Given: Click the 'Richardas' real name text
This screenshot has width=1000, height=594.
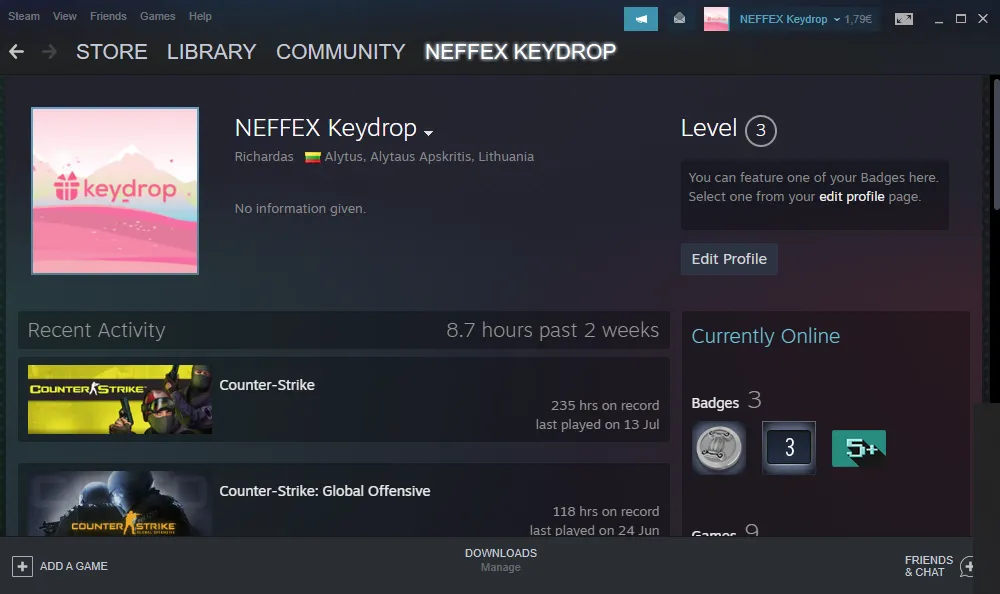Looking at the screenshot, I should [x=264, y=157].
